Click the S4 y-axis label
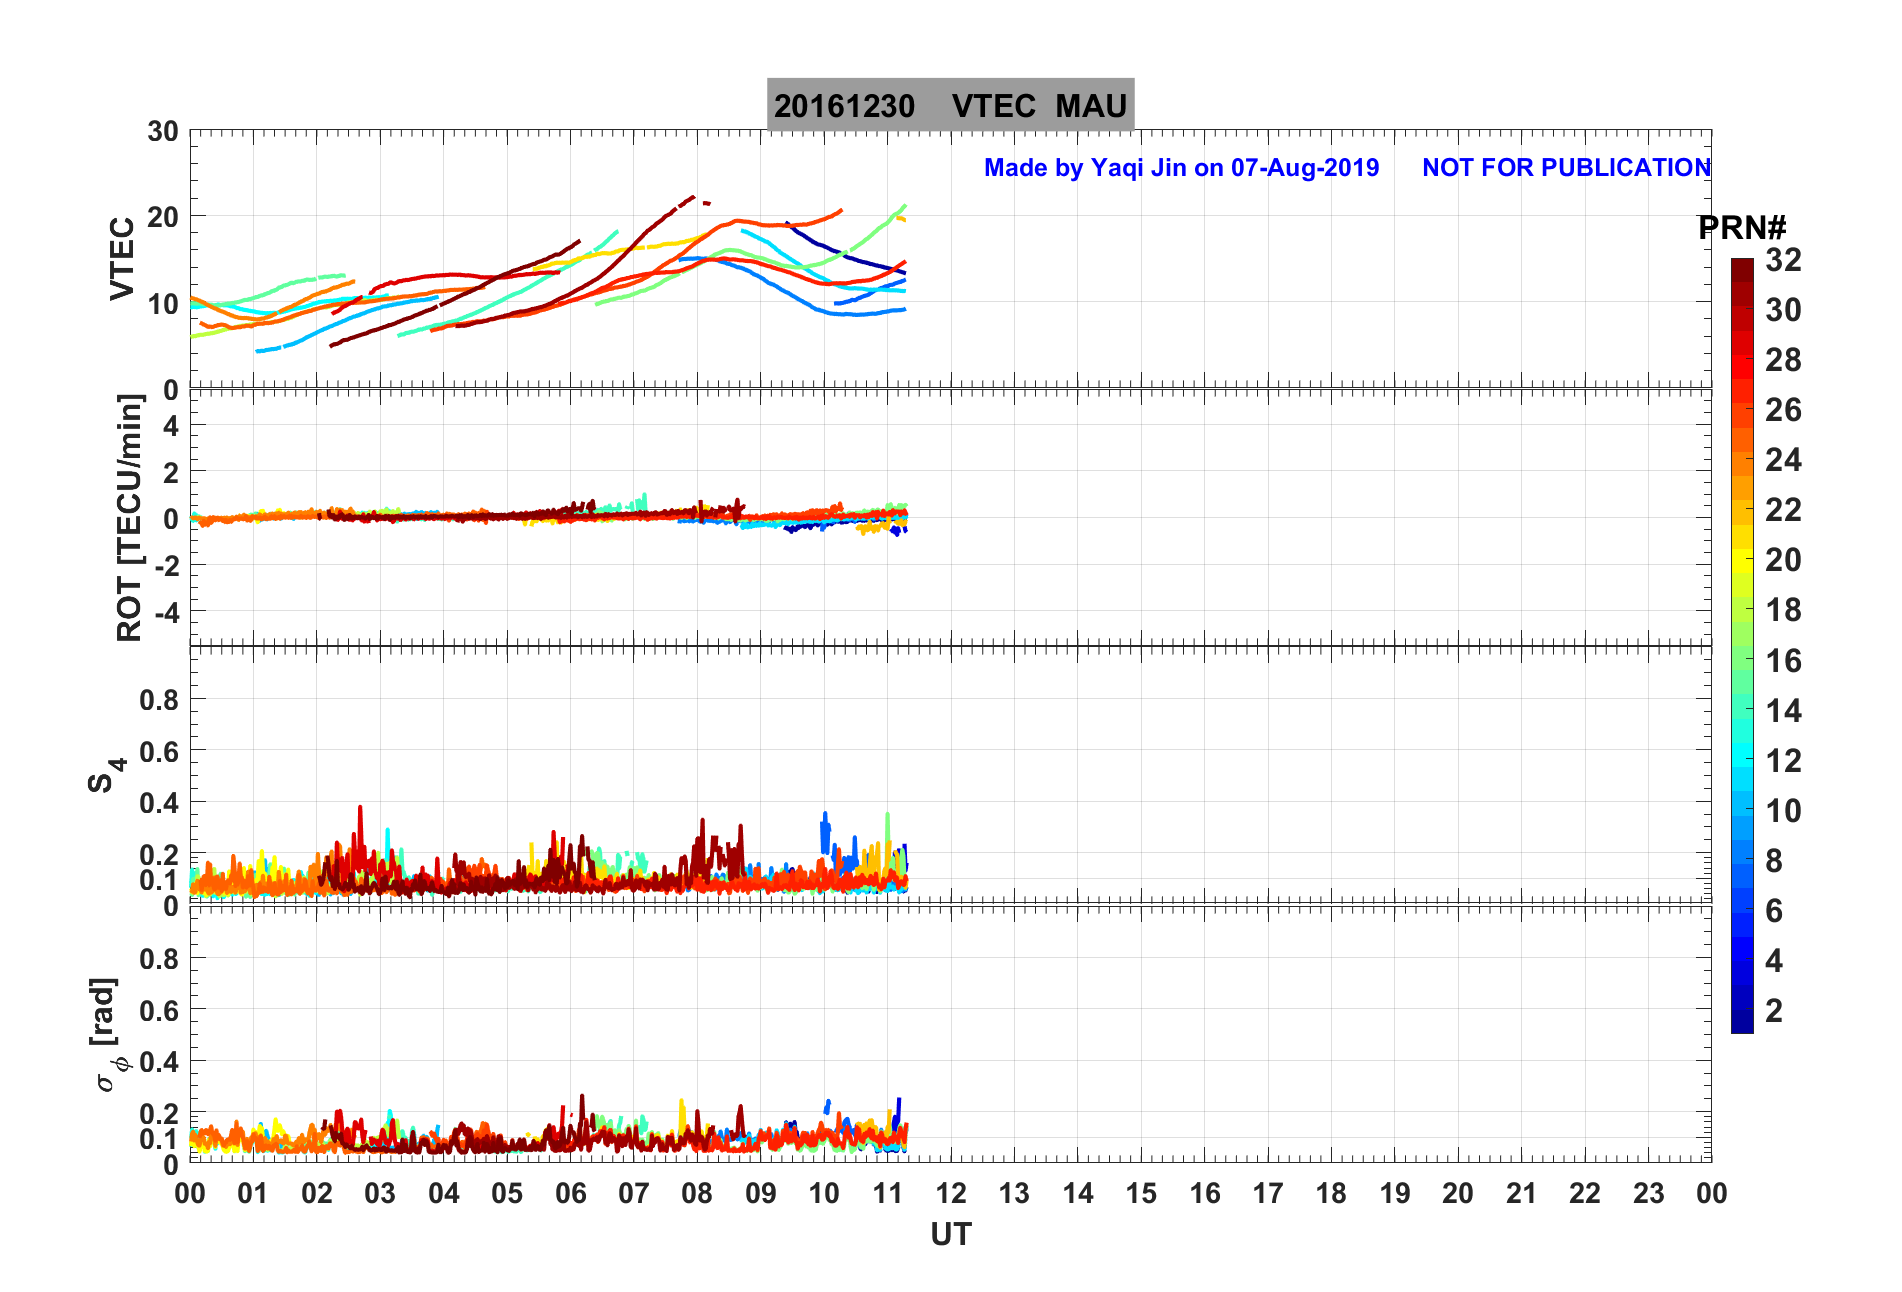Viewport: 1902px width, 1292px height. pyautogui.click(x=105, y=774)
